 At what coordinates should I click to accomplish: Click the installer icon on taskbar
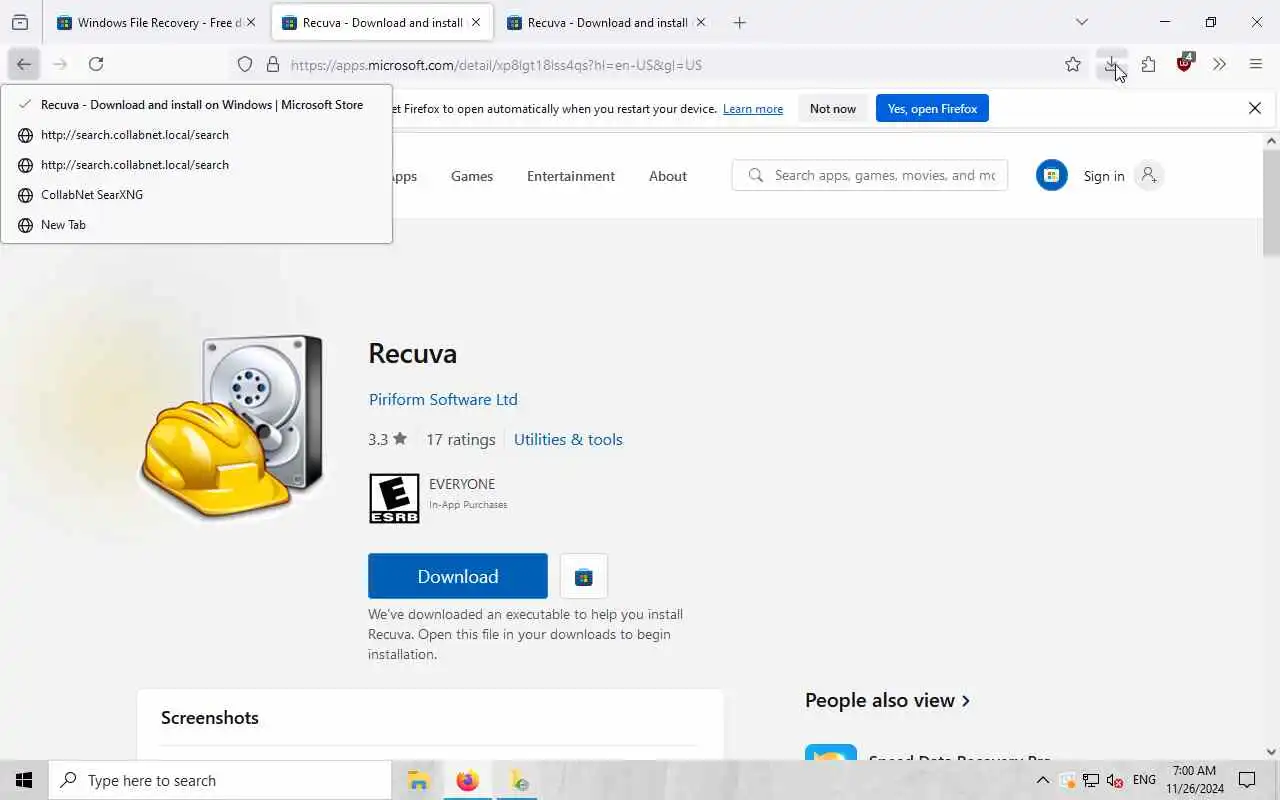pyautogui.click(x=518, y=780)
